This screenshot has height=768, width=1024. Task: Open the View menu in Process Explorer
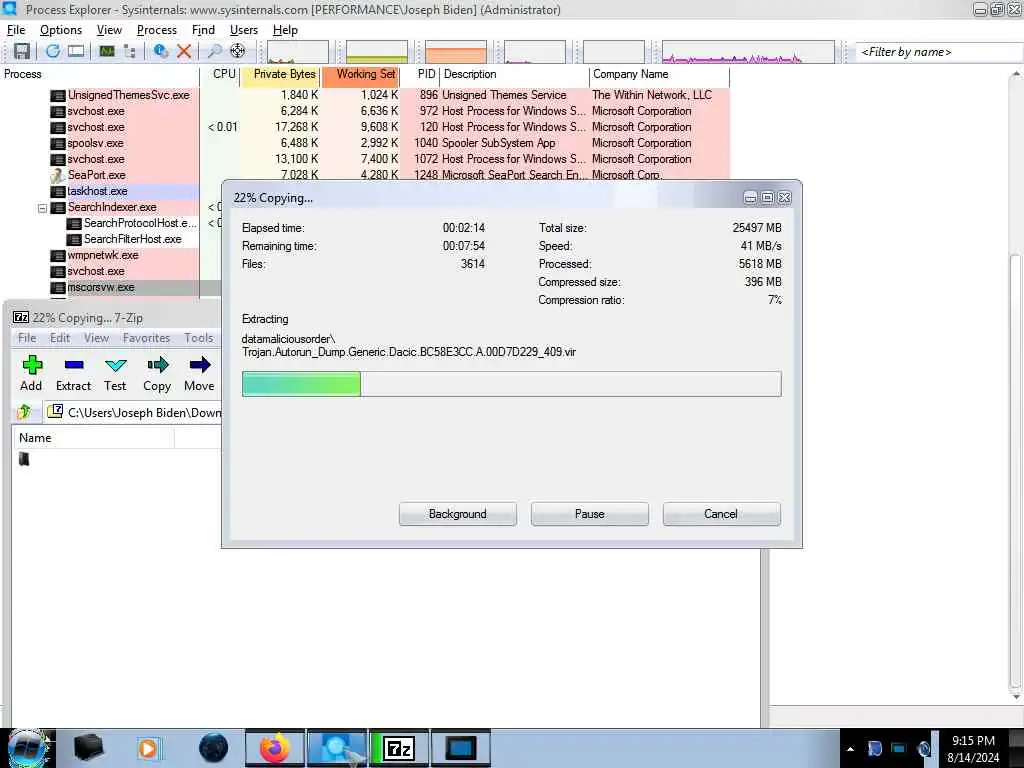(x=109, y=30)
